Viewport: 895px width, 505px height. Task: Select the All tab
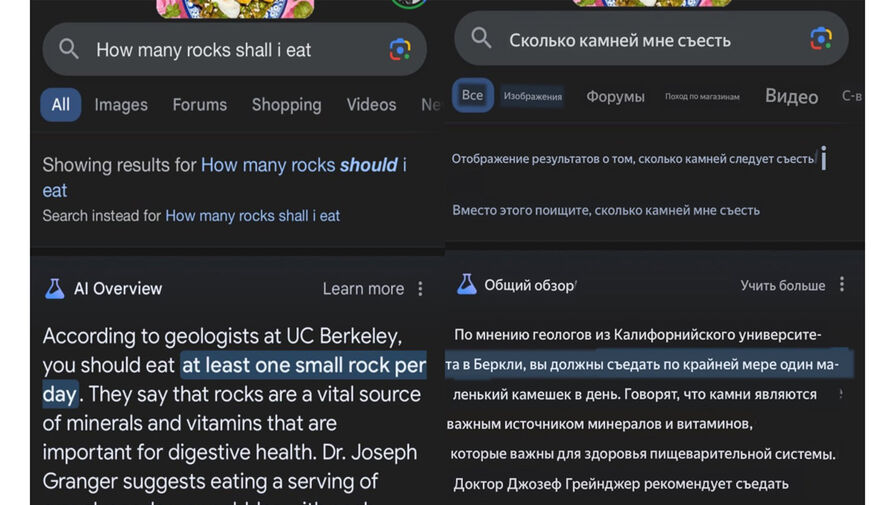tap(61, 105)
